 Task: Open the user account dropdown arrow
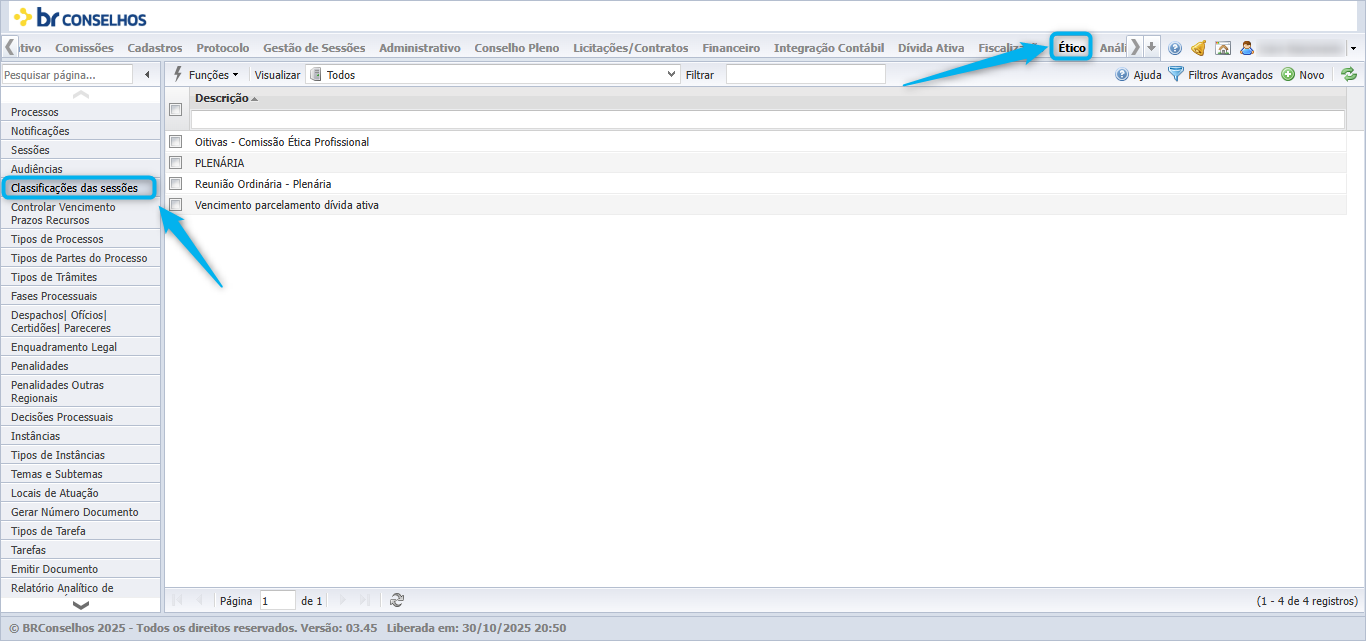point(1353,48)
